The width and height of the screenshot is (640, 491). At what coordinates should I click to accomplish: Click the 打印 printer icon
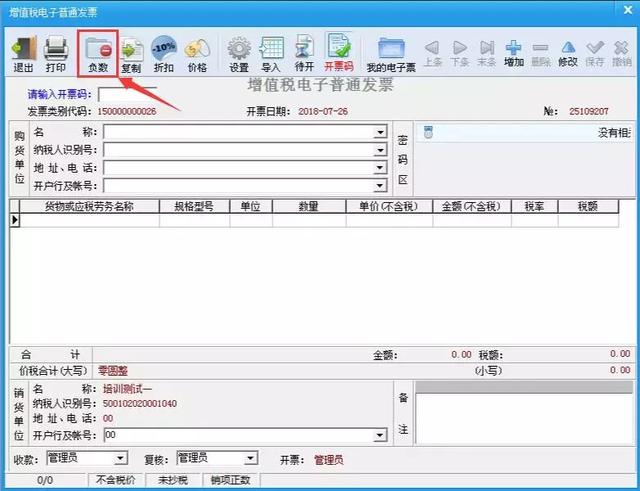click(56, 54)
